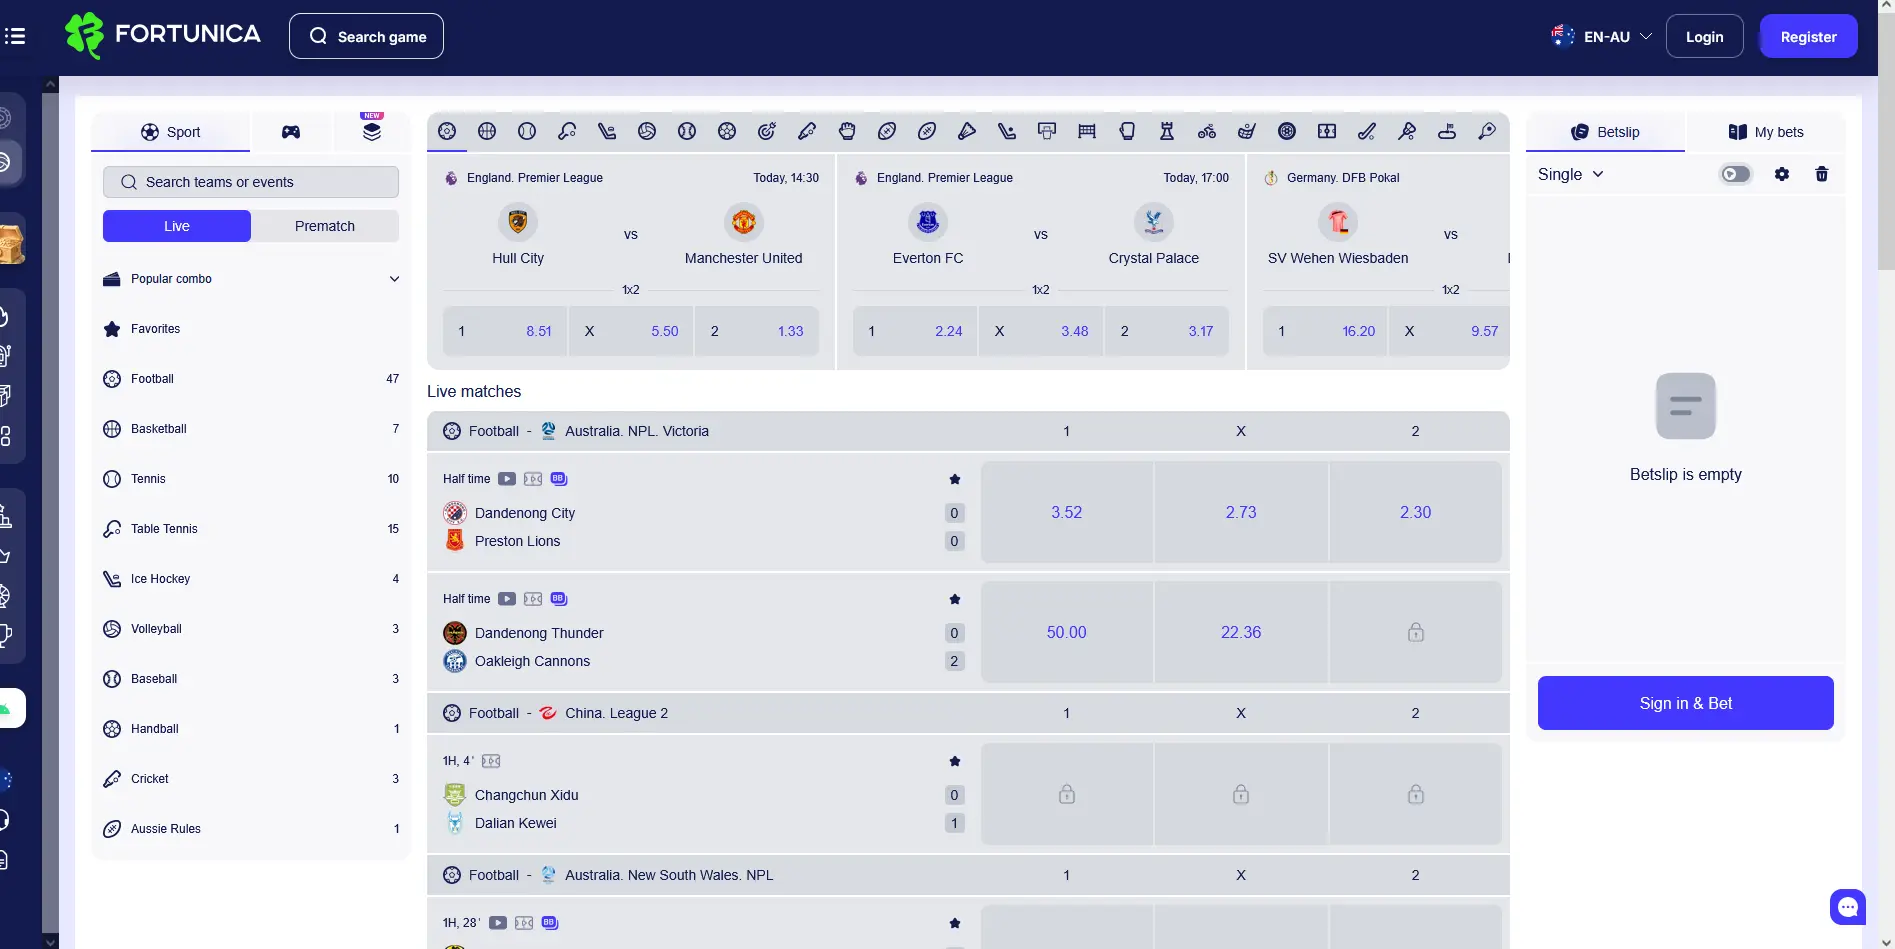
Task: Open EN-AU language dropdown
Action: tap(1601, 36)
